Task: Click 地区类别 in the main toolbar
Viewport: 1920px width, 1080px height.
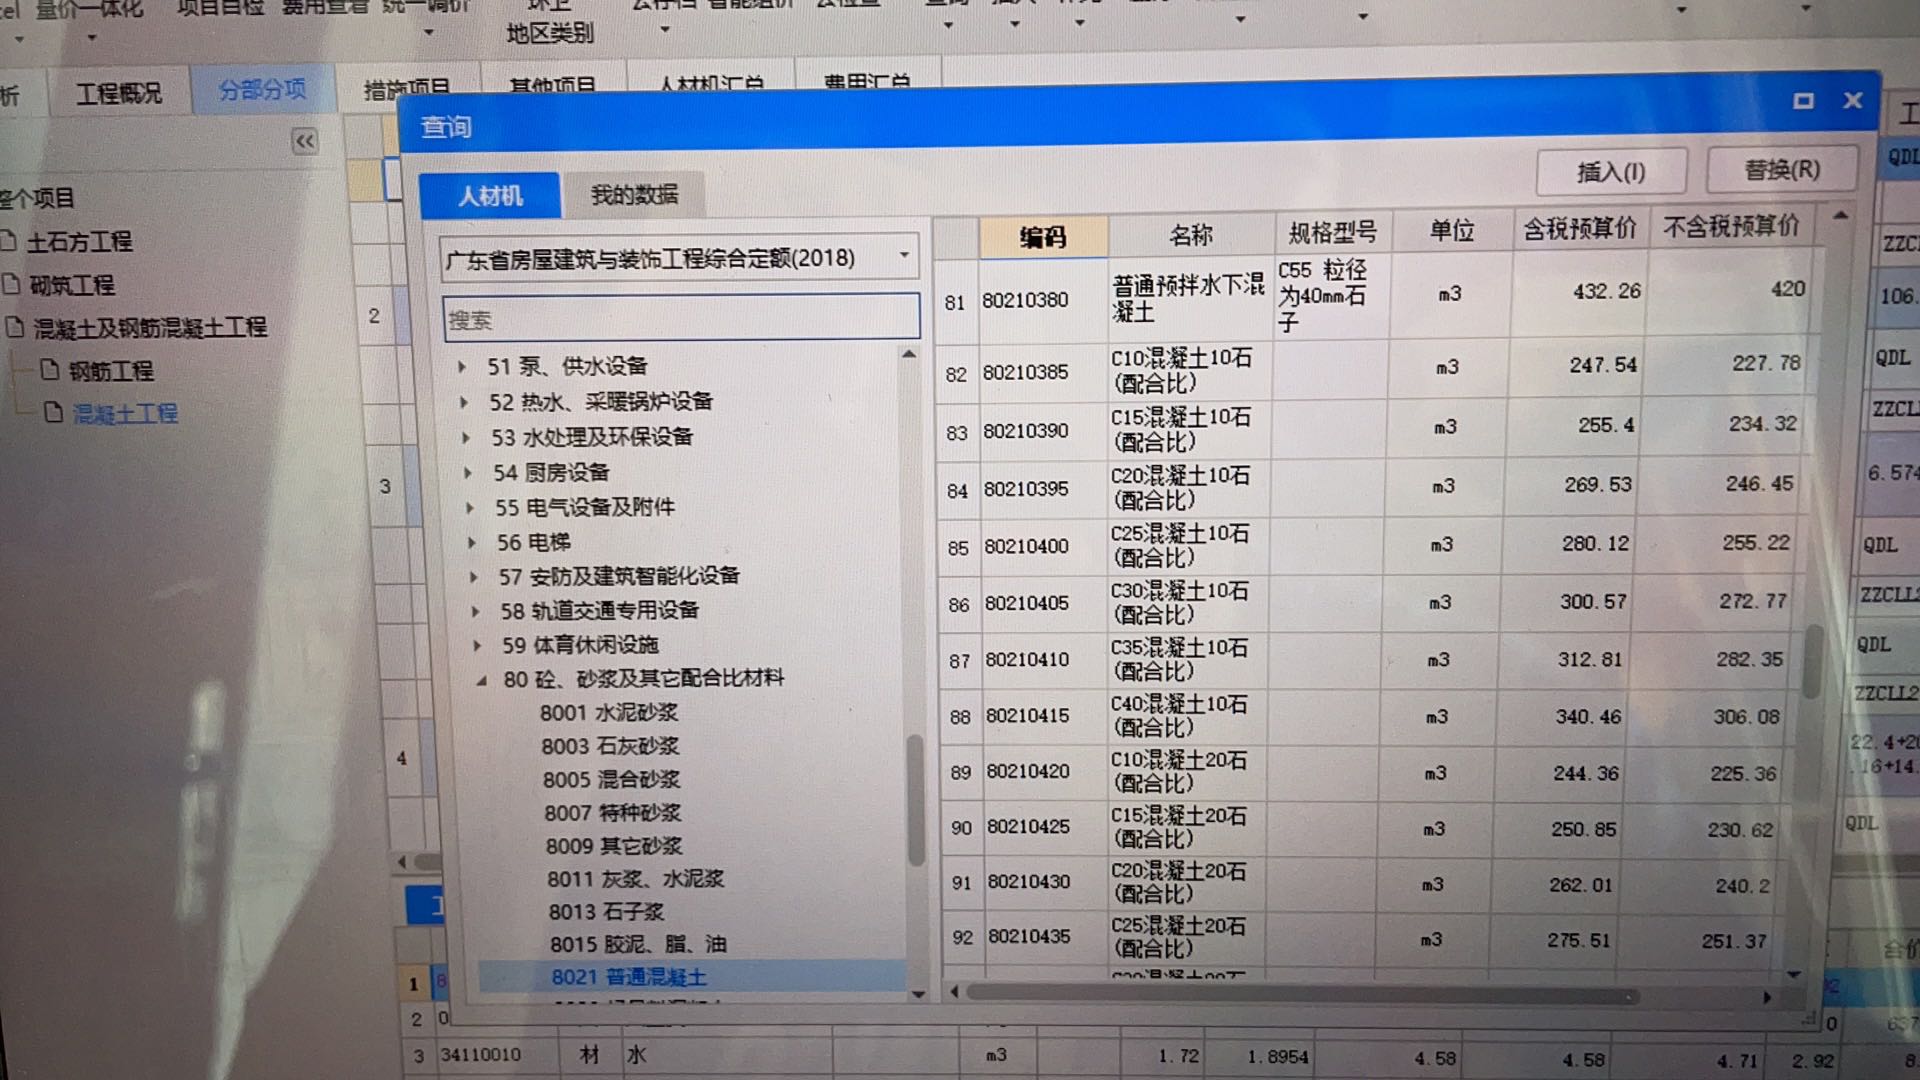Action: [x=549, y=33]
